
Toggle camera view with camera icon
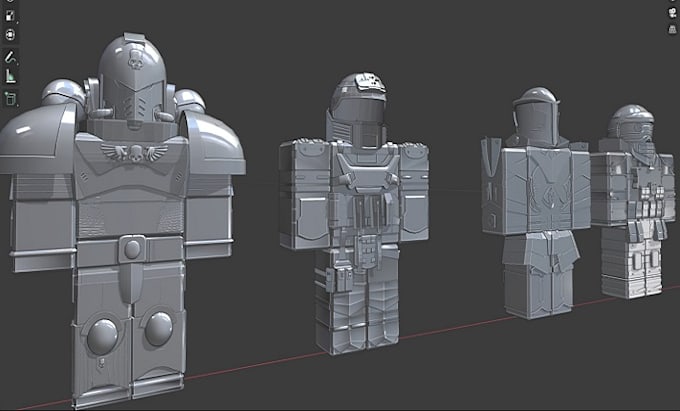click(673, 13)
